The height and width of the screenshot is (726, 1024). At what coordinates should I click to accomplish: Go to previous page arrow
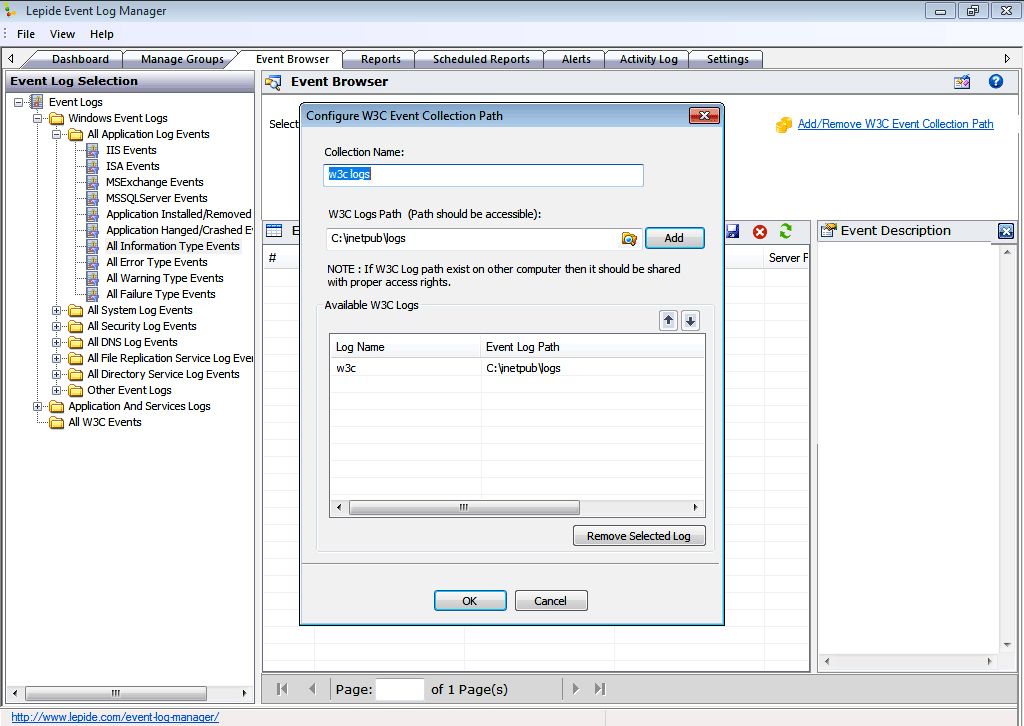click(312, 689)
